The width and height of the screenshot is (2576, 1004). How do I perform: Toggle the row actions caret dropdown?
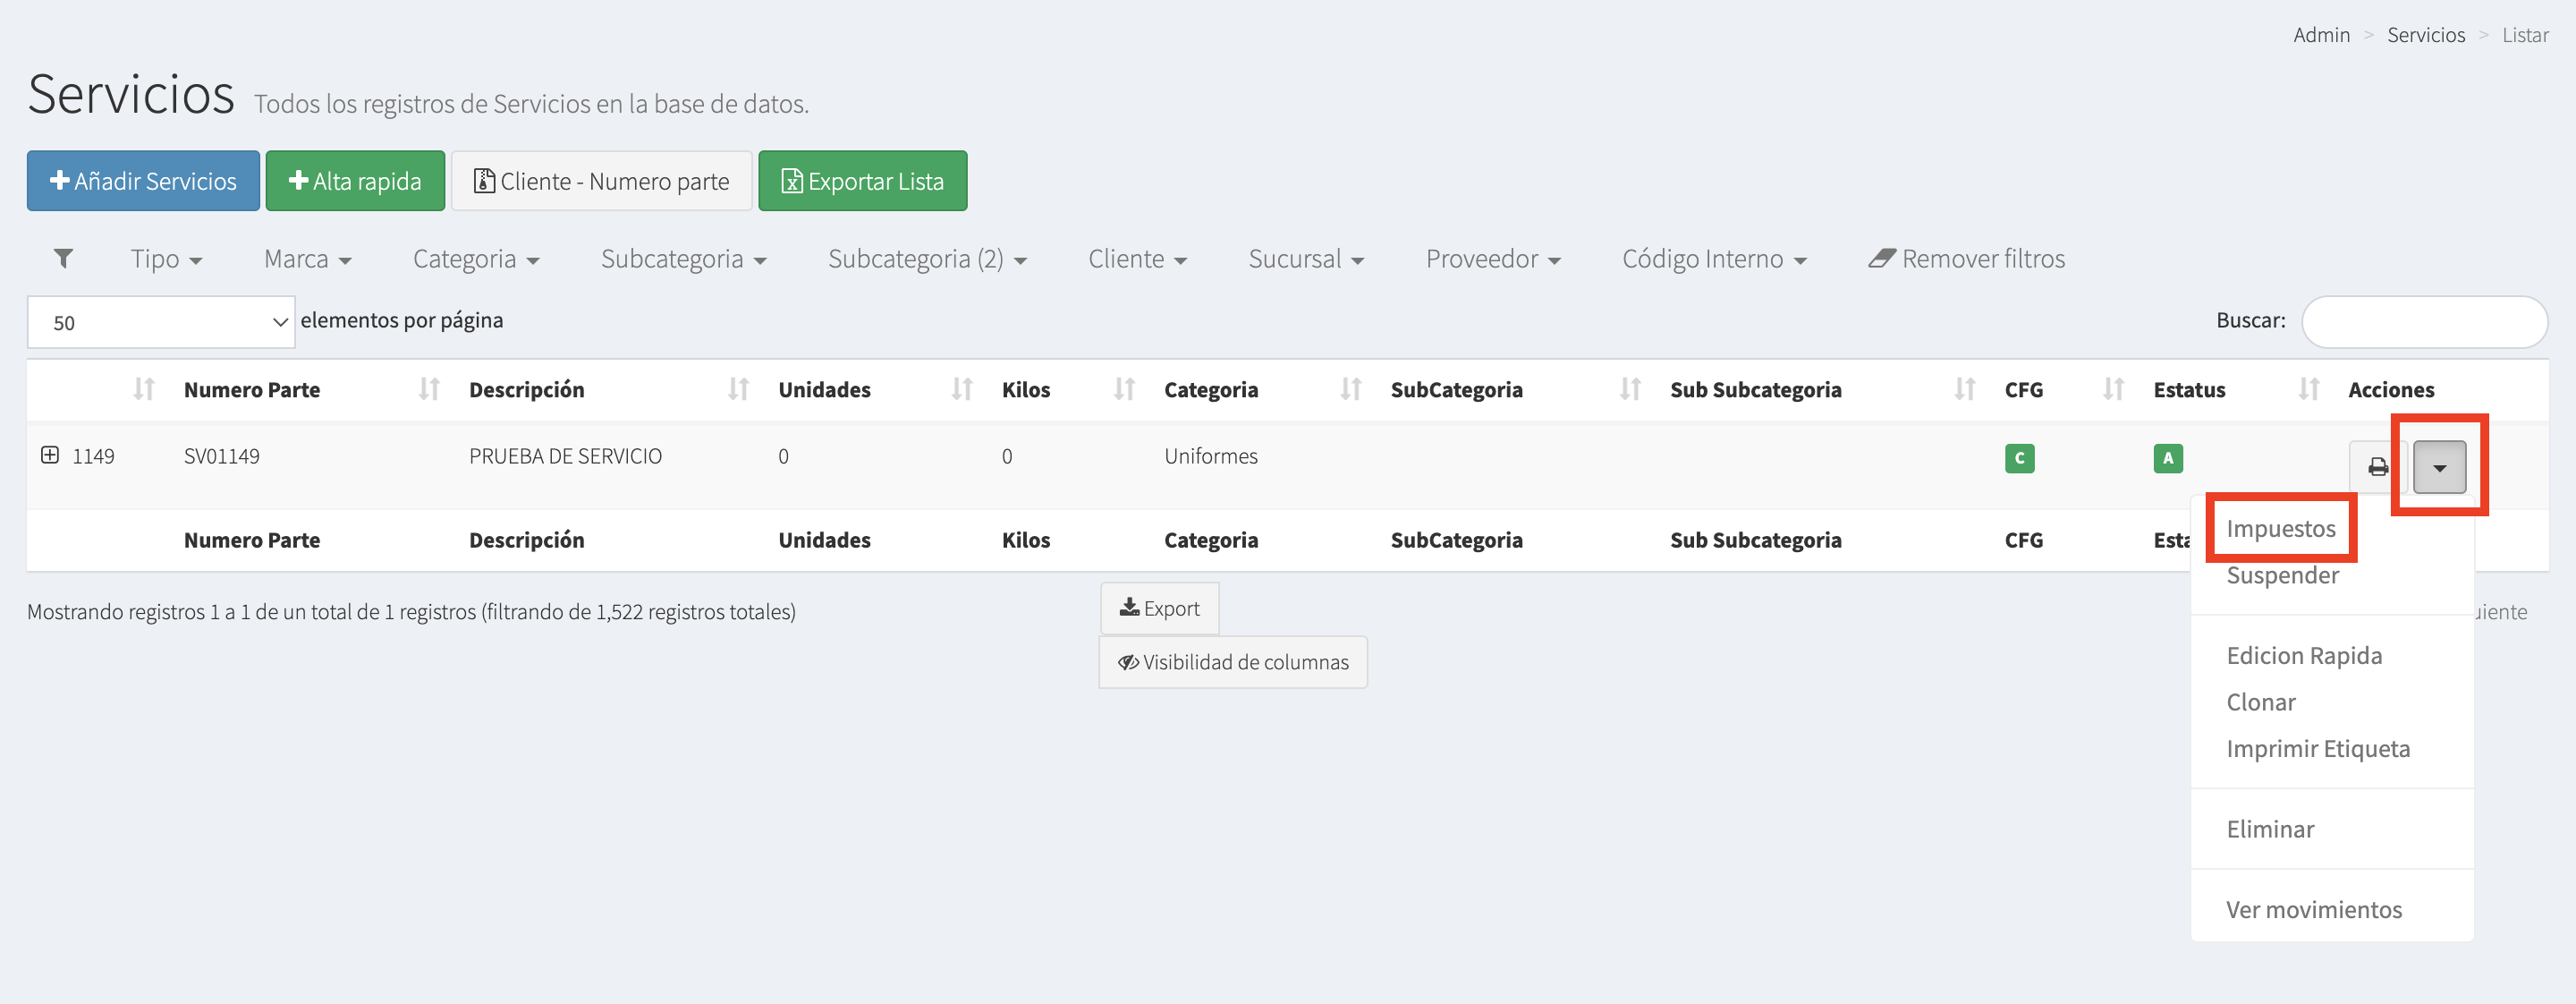pos(2438,467)
